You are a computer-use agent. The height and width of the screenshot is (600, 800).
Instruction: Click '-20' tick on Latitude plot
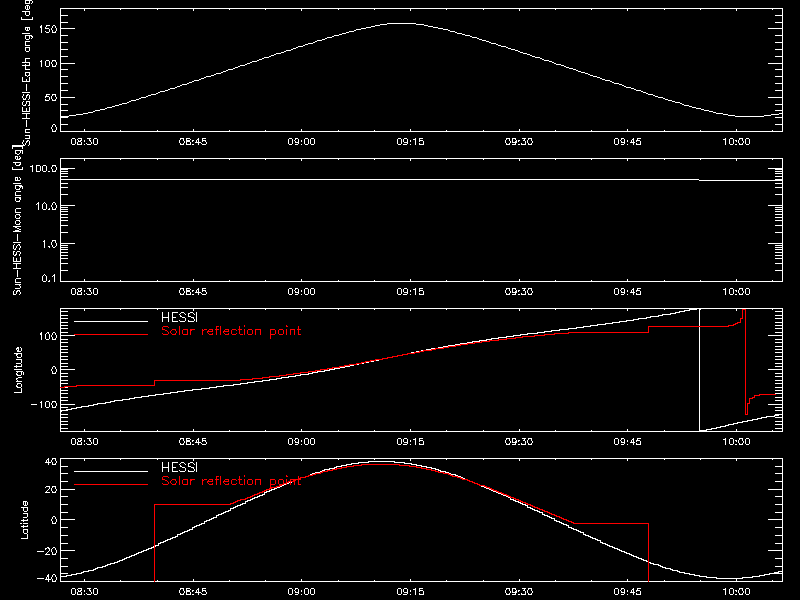click(47, 551)
